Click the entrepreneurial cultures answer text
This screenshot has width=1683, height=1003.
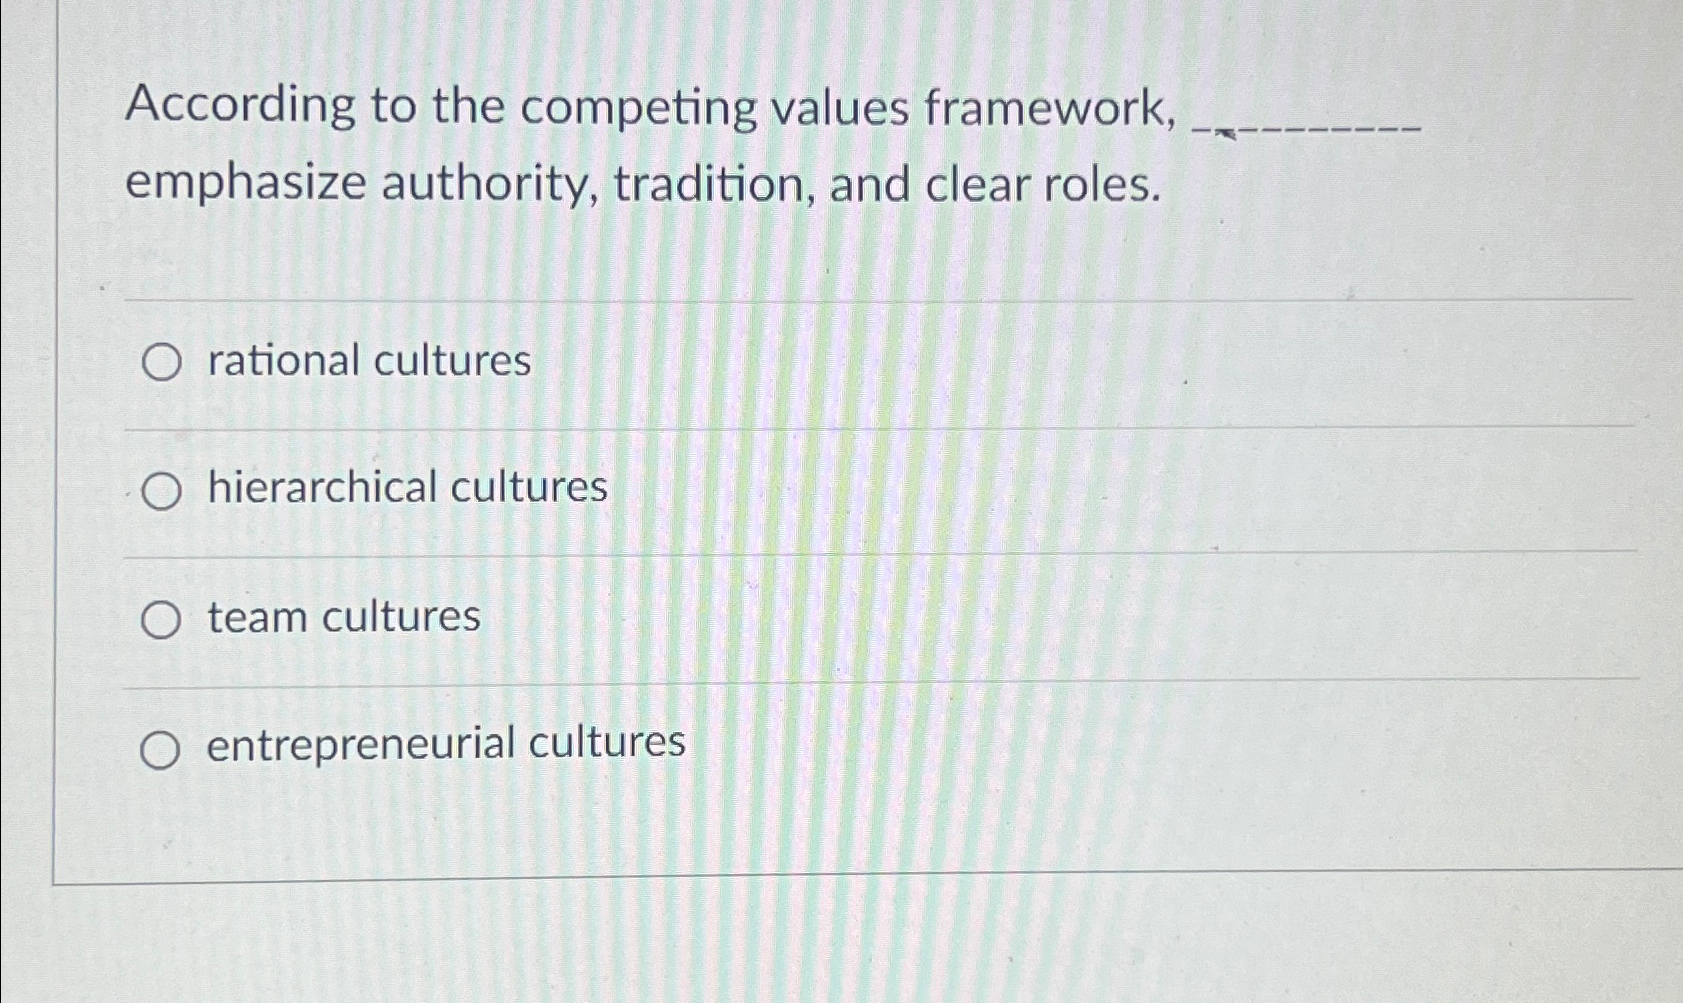click(x=444, y=745)
